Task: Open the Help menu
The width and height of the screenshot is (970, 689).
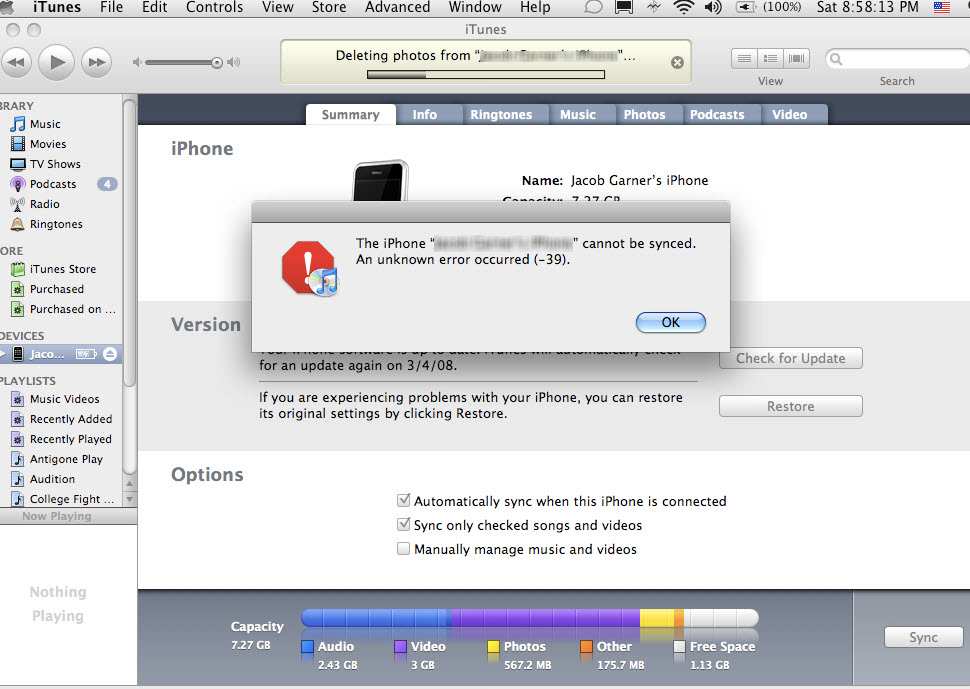Action: [535, 8]
